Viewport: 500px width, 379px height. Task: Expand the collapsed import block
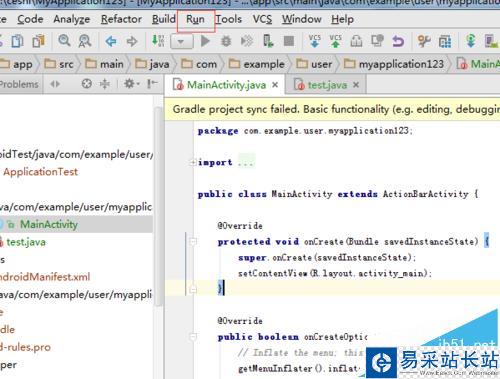pos(192,163)
